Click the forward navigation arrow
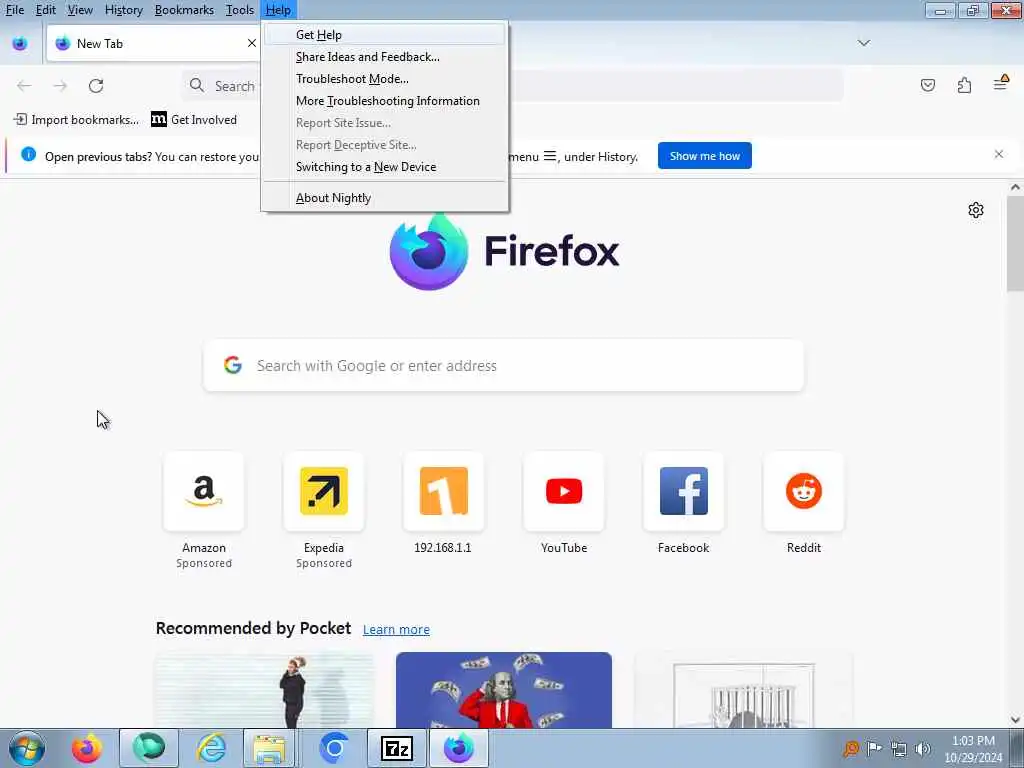The image size is (1024, 768). (x=60, y=86)
